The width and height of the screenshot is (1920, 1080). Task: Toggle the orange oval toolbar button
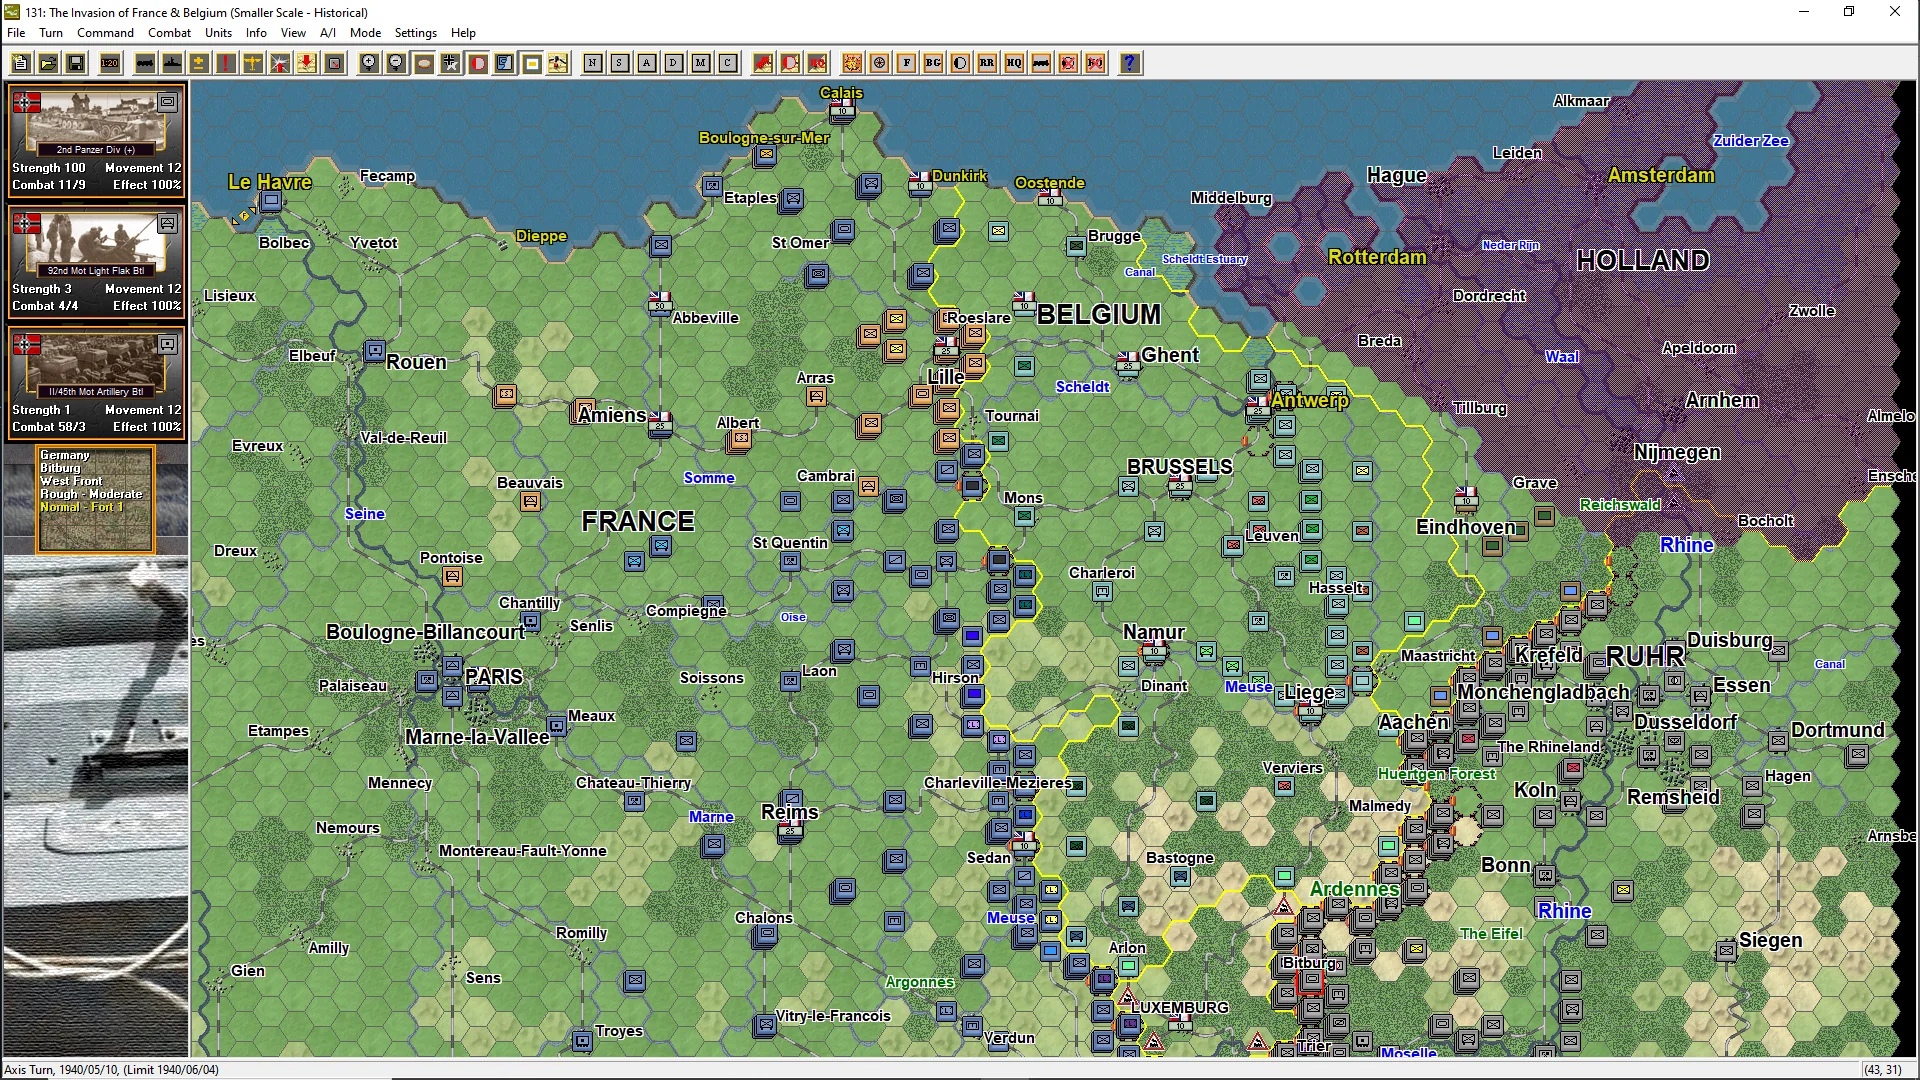point(424,63)
